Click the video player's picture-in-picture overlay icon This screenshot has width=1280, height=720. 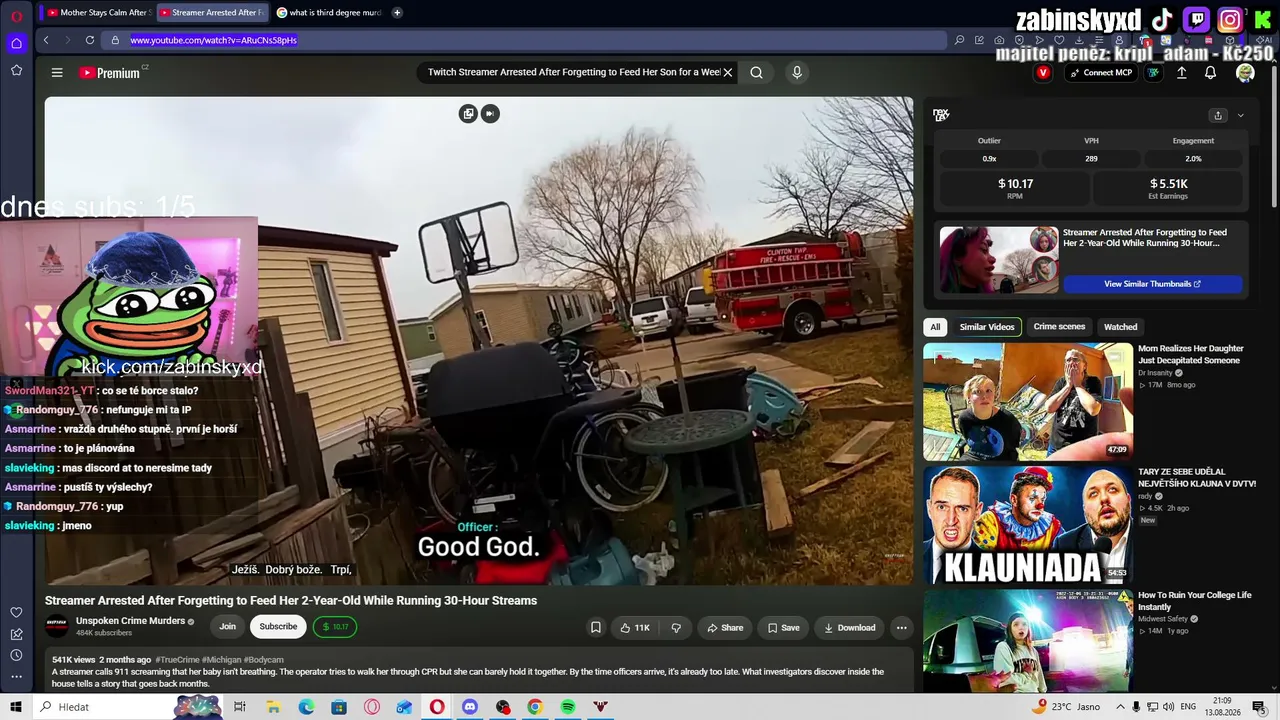[x=468, y=113]
